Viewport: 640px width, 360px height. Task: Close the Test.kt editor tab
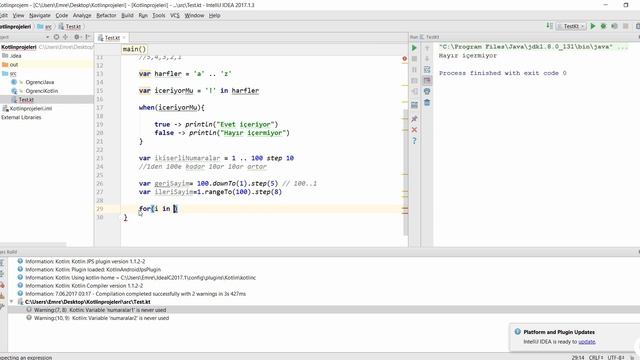[124, 38]
